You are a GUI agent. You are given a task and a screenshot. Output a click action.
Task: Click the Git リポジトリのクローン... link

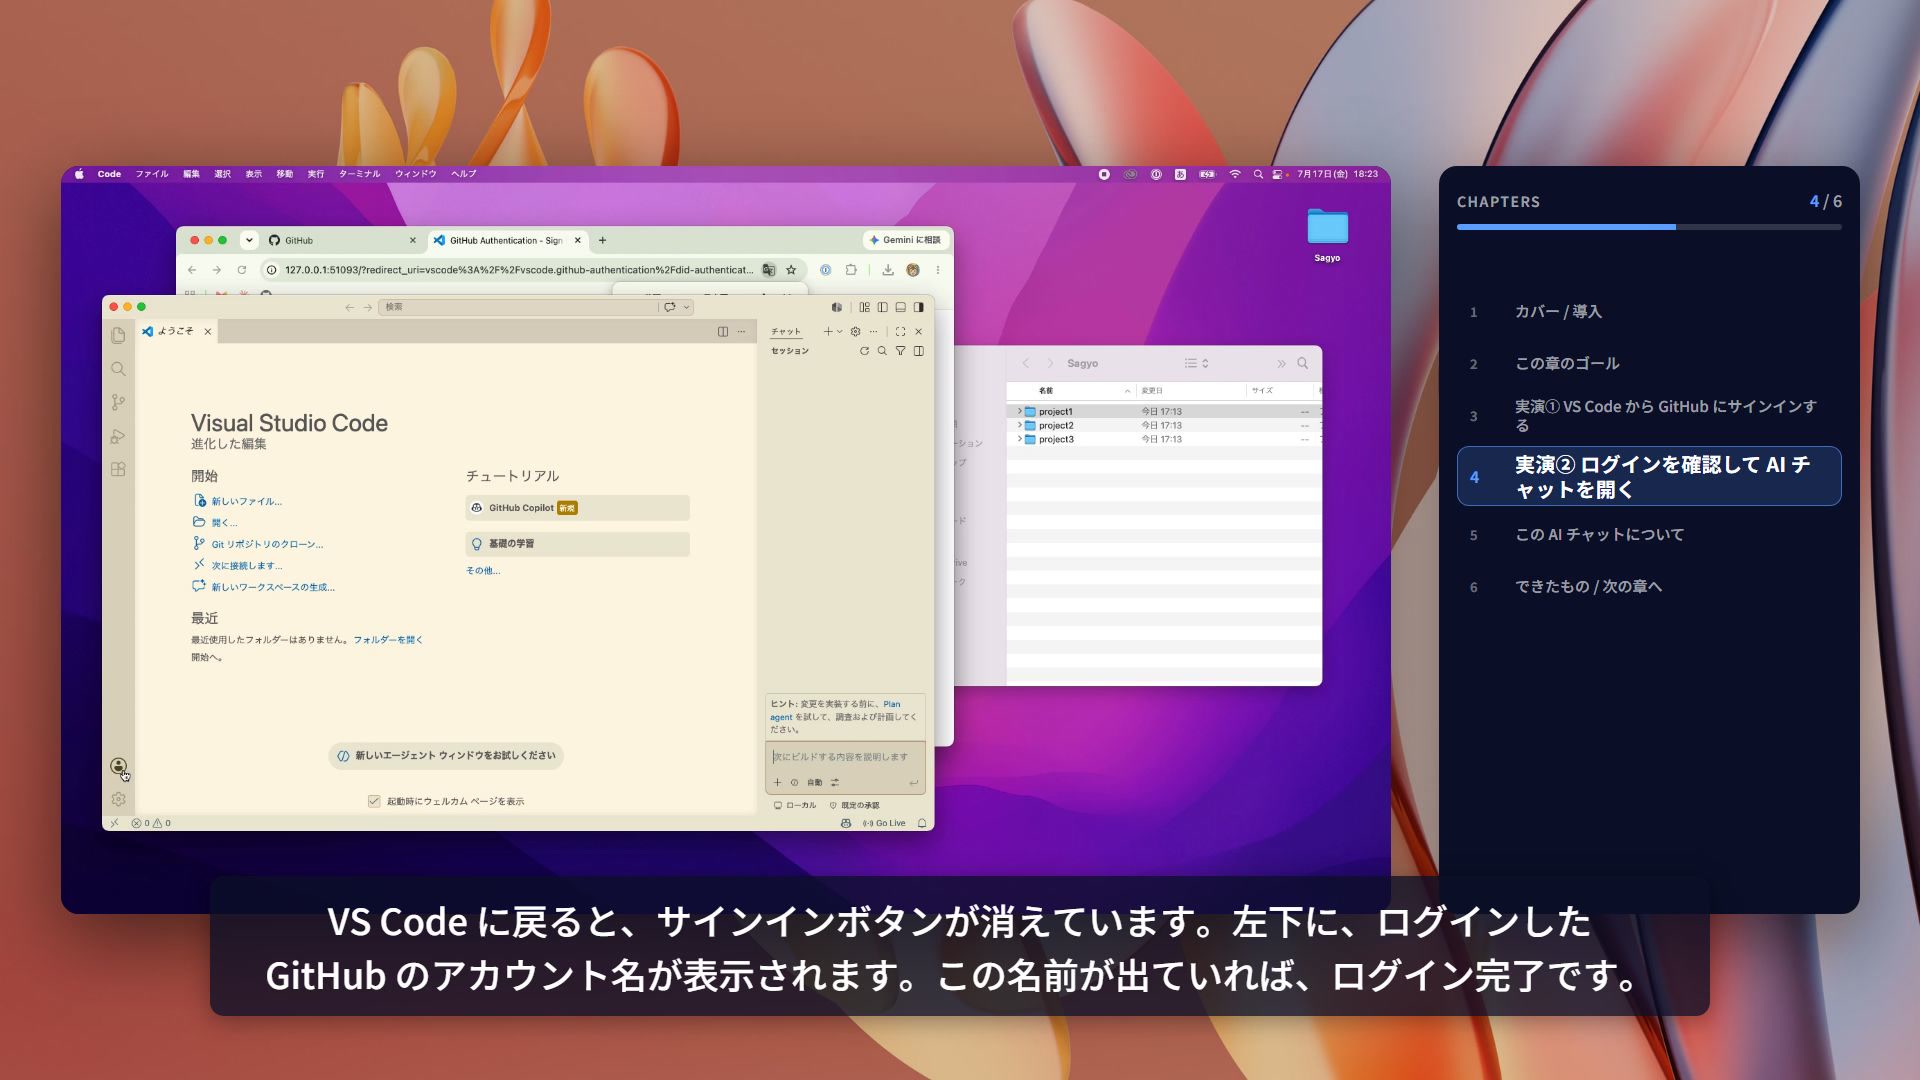point(267,544)
